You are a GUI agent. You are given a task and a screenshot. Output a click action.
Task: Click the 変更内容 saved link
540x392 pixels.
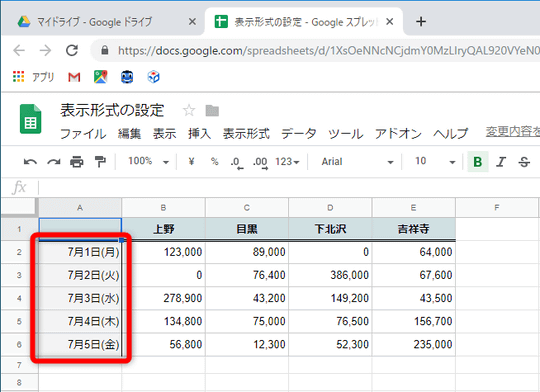[x=513, y=131]
